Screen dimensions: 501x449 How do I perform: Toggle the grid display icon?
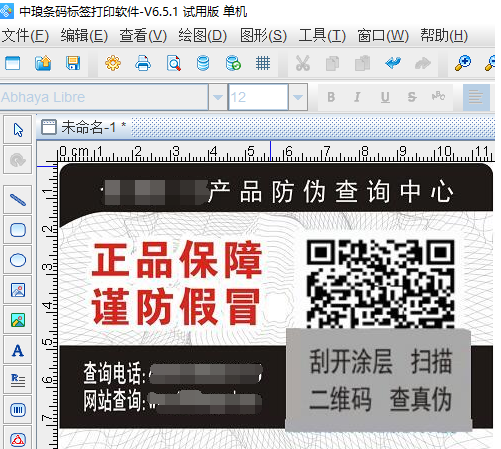(263, 63)
